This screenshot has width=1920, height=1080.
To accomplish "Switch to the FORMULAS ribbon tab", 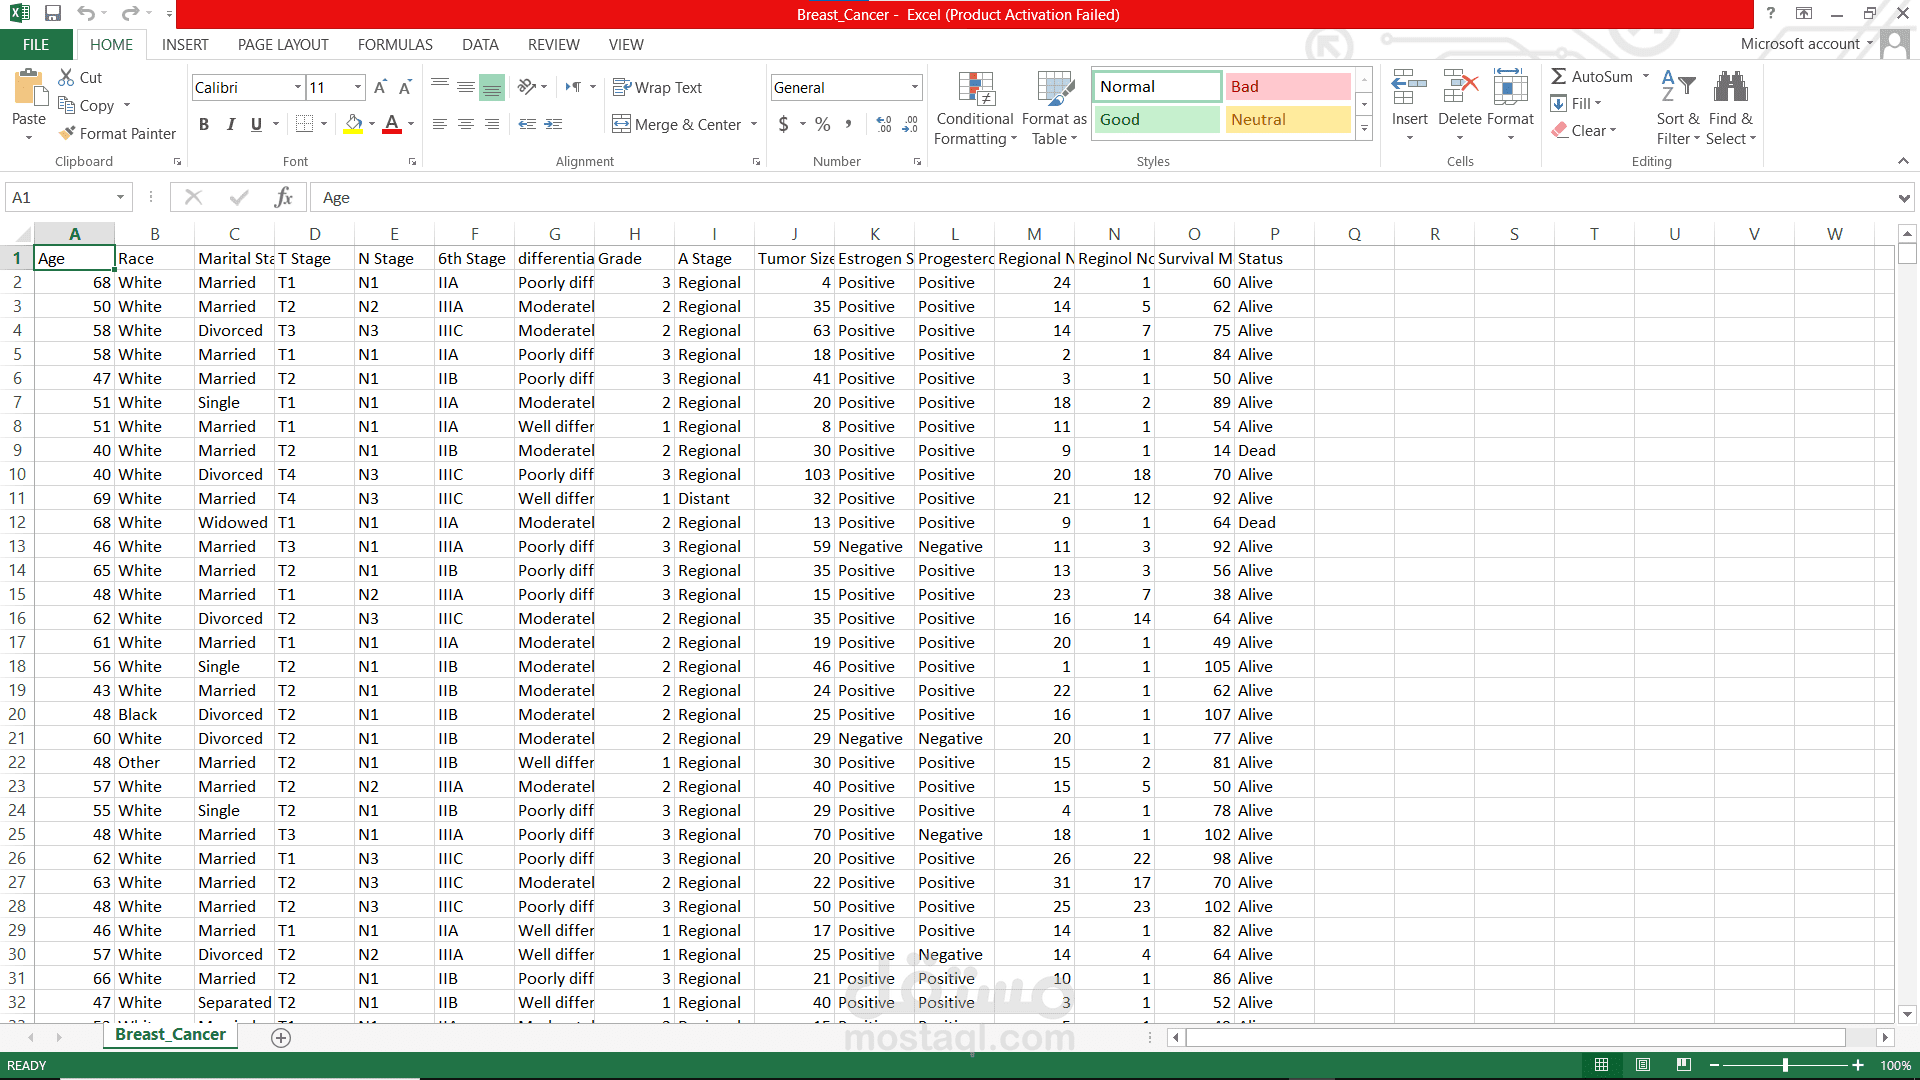I will [x=395, y=44].
